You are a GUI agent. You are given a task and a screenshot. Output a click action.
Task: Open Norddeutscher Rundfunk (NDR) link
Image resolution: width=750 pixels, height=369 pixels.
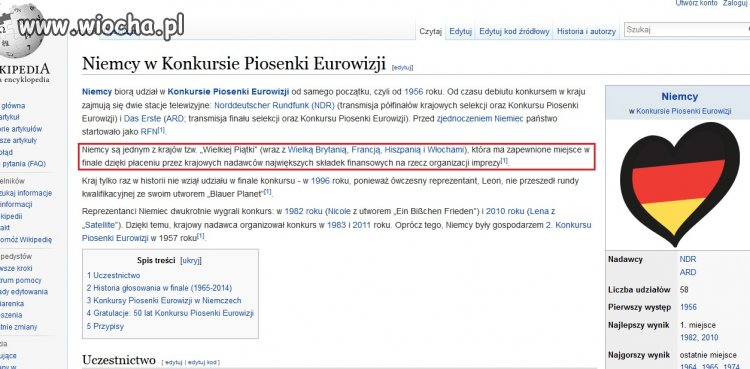pos(274,105)
